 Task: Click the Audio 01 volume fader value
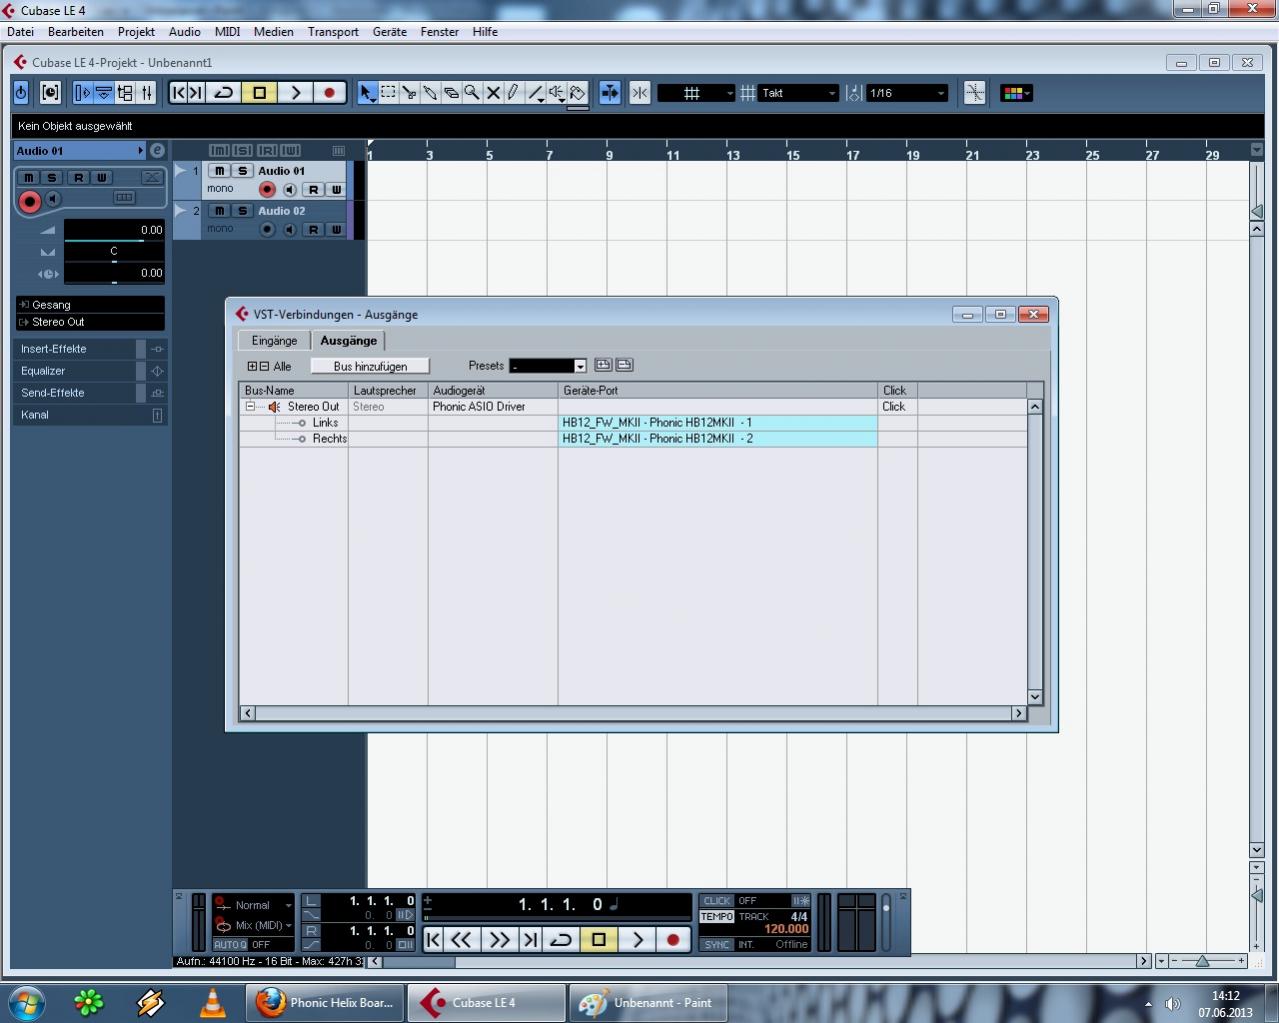tap(113, 230)
